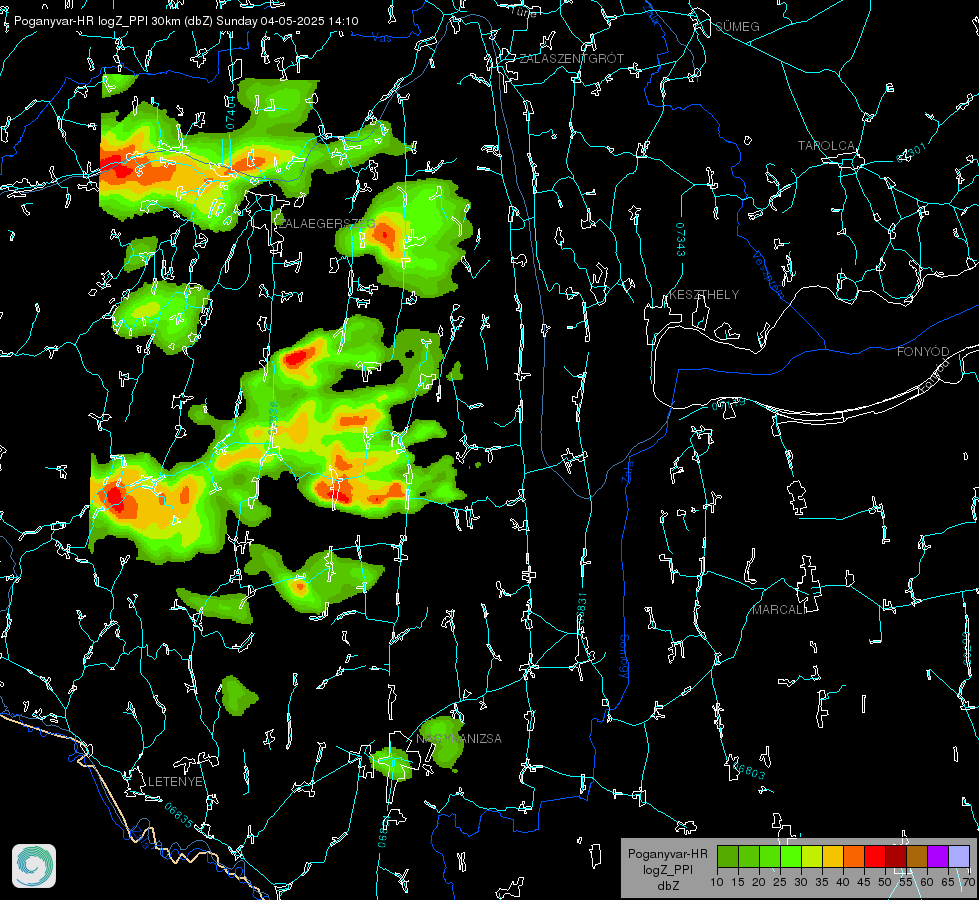The width and height of the screenshot is (979, 900).
Task: Select the 40-45 dBZ orange legend swatch
Action: point(854,856)
